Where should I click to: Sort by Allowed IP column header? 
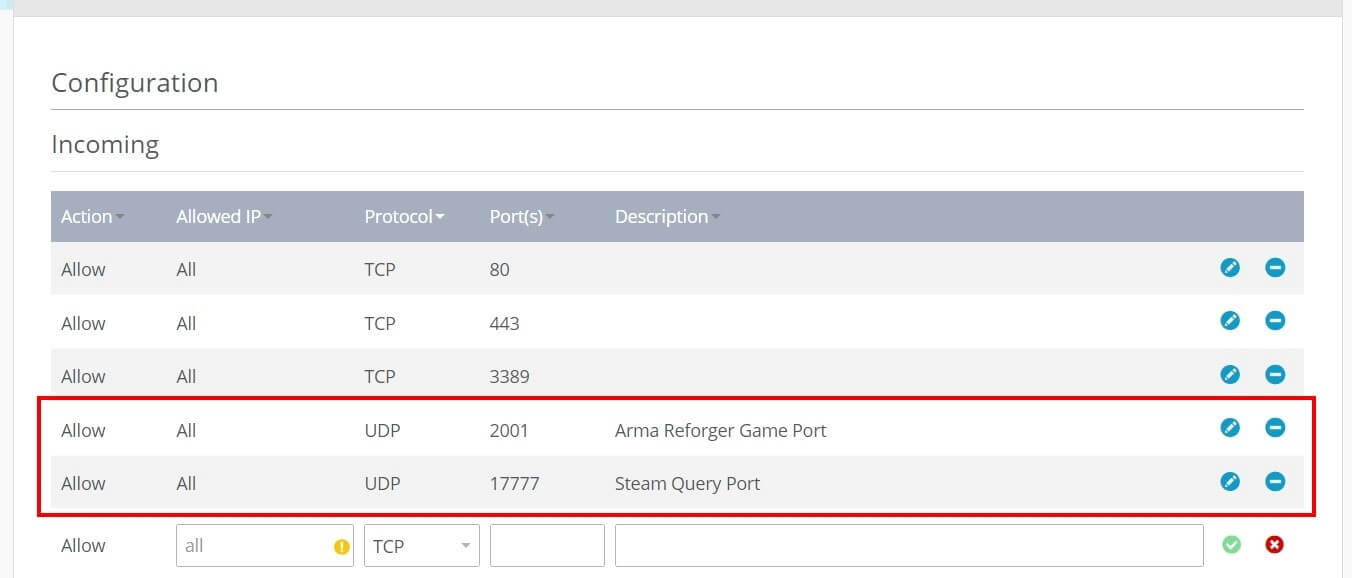(224, 217)
